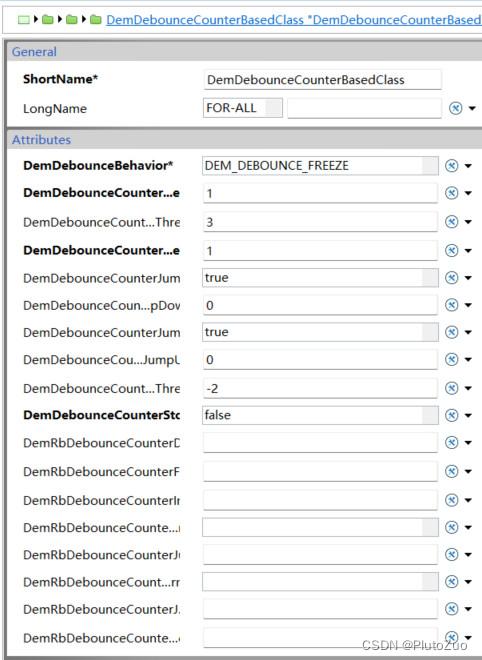Select the General section header

click(x=34, y=52)
